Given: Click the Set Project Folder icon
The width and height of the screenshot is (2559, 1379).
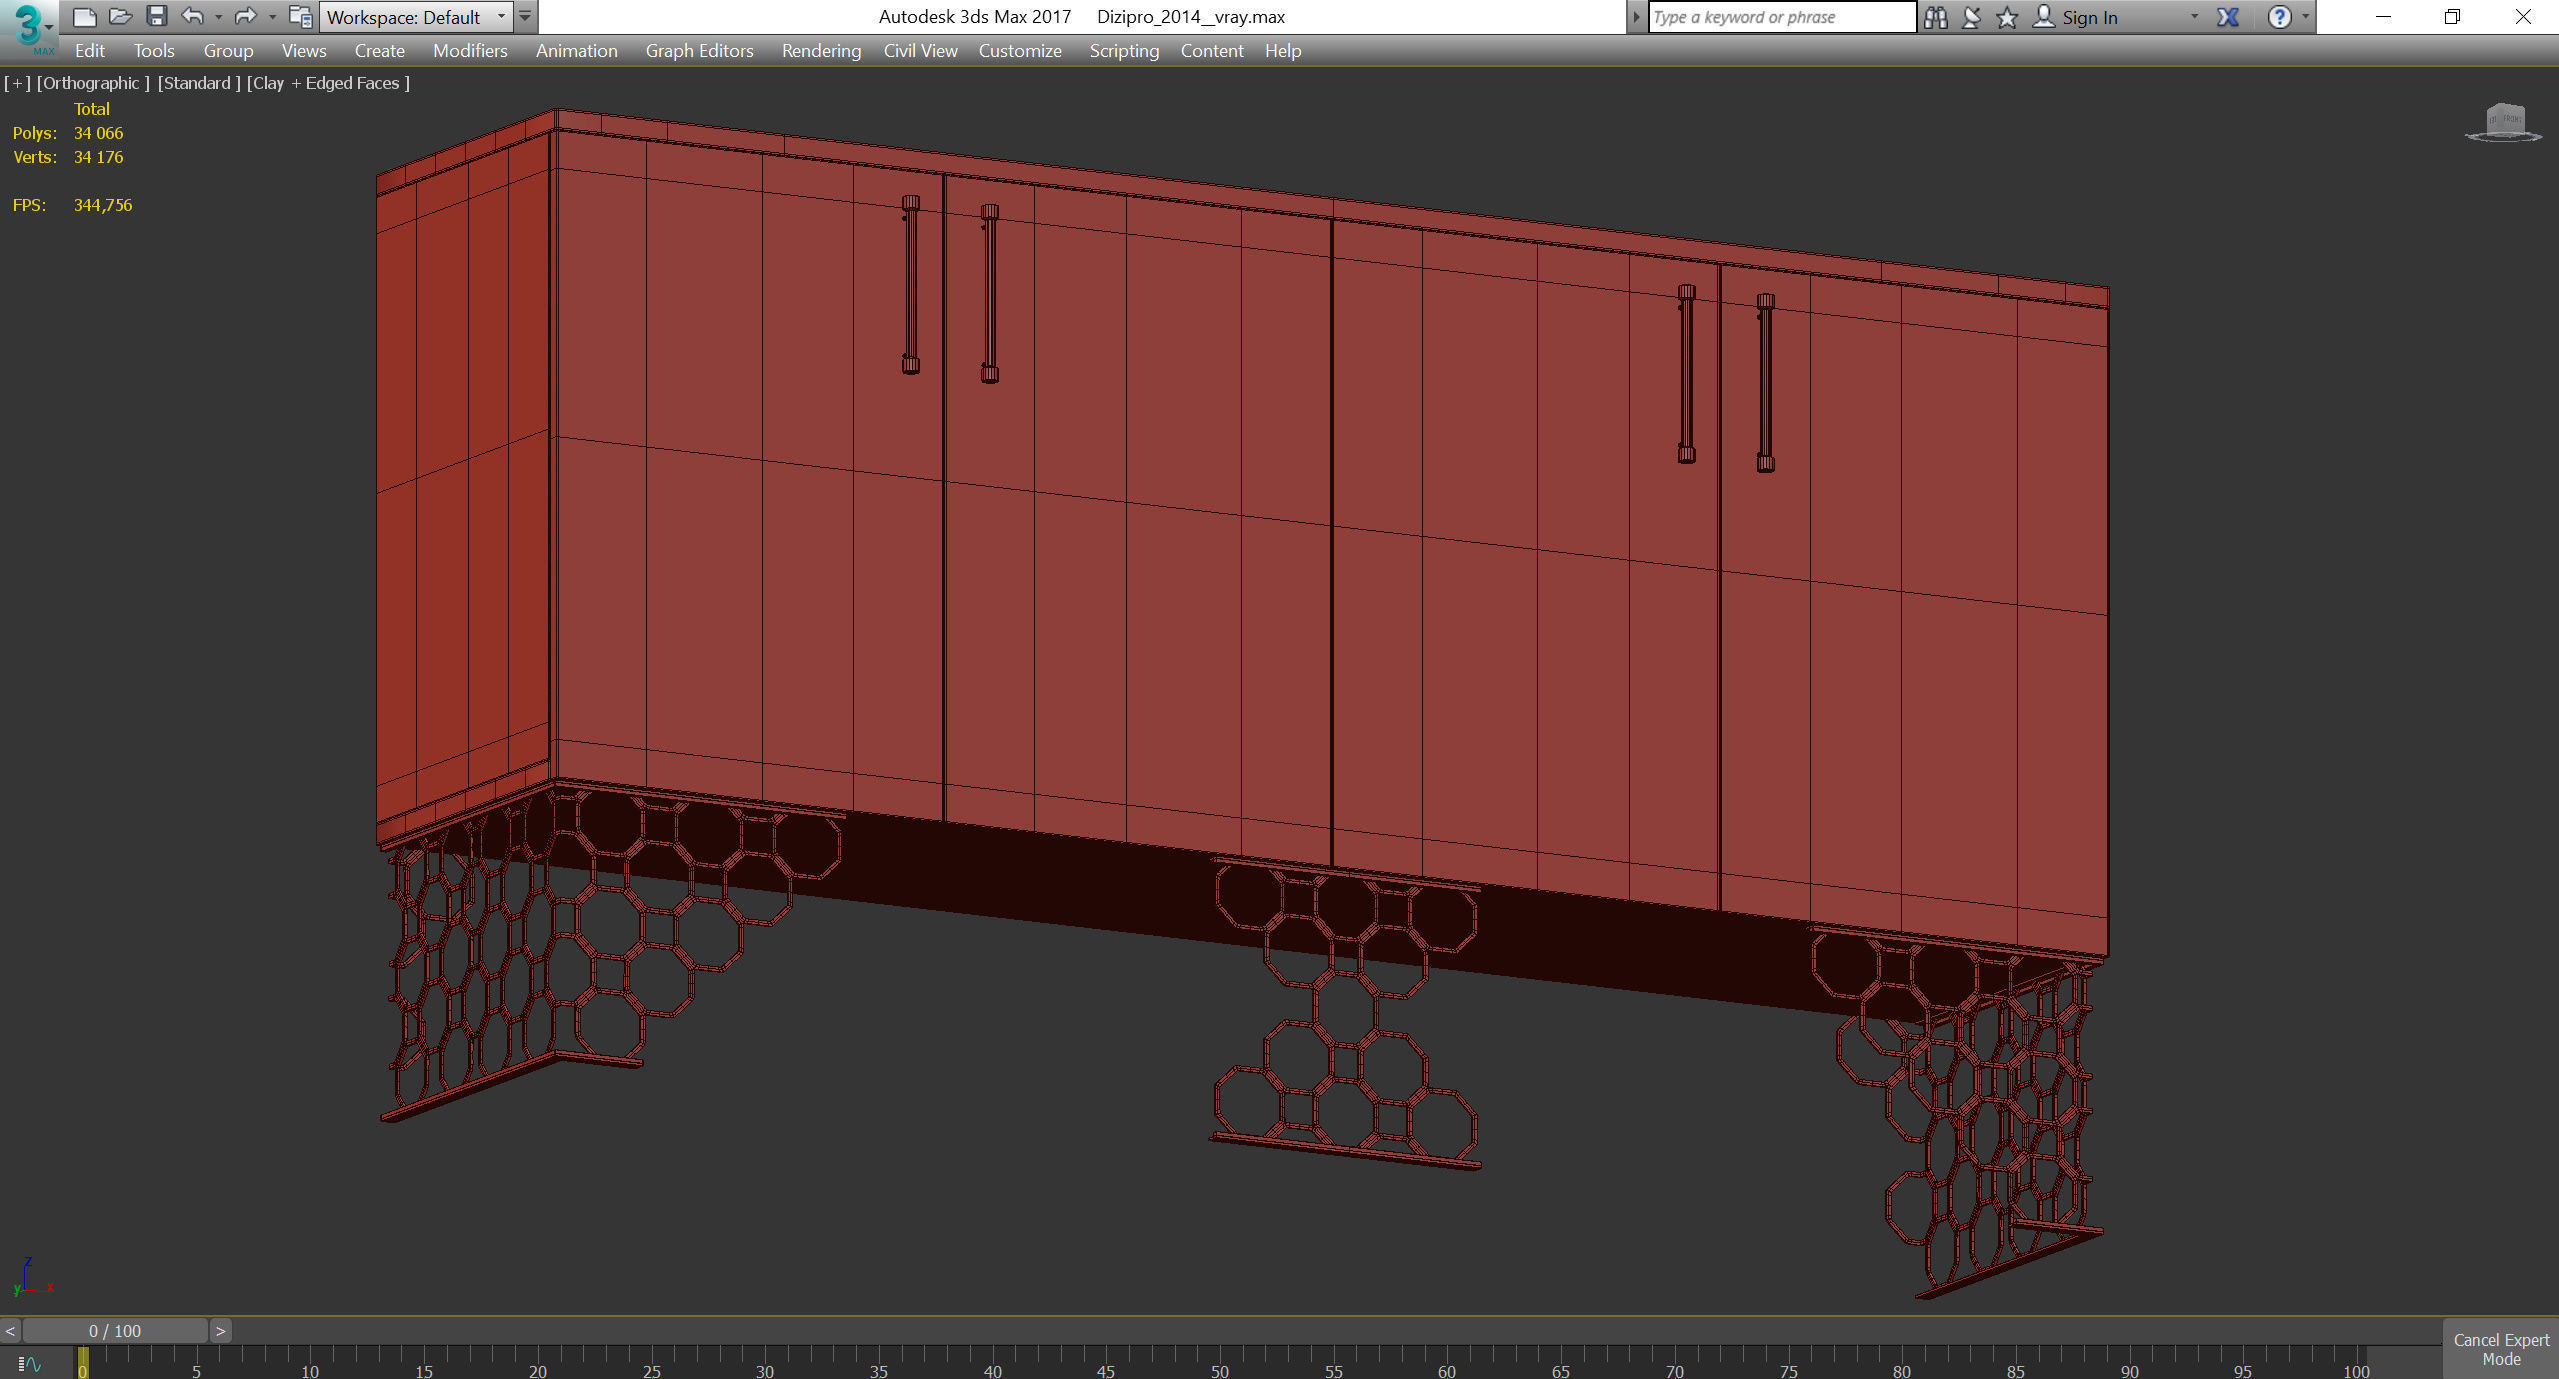Looking at the screenshot, I should (x=299, y=16).
